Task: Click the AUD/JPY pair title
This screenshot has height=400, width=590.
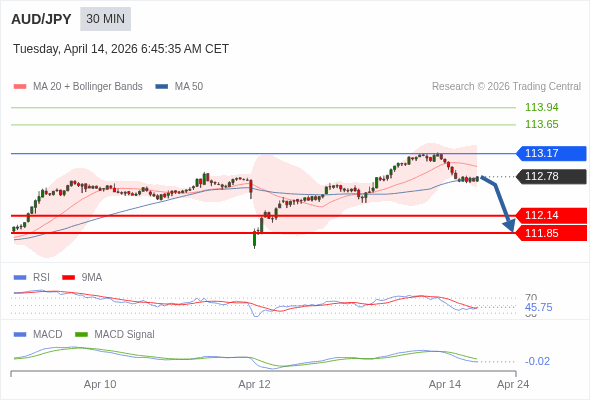Action: [x=41, y=19]
